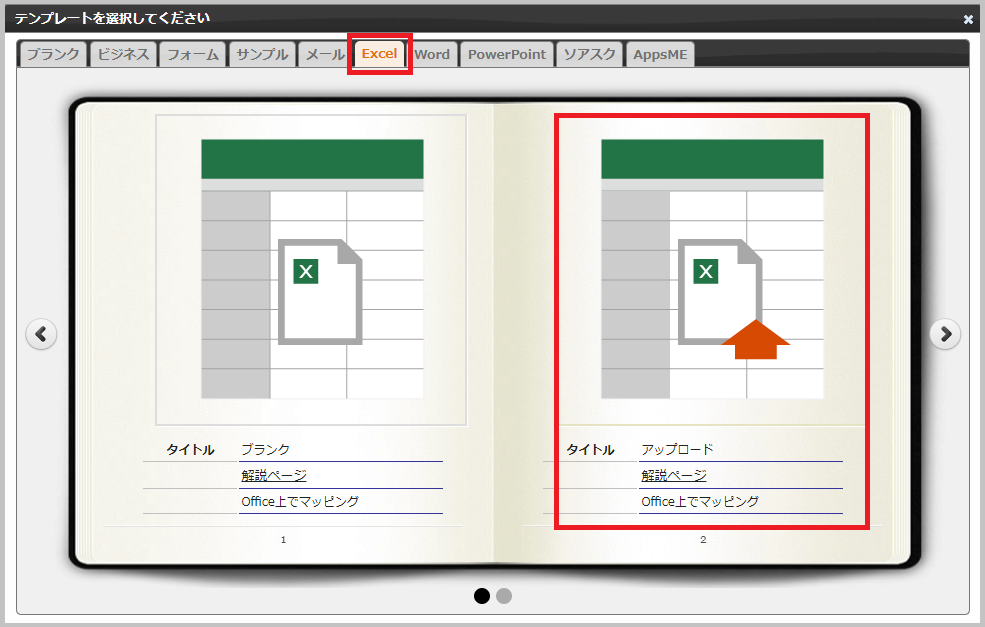Close the template selection dialog
This screenshot has width=985, height=627.
pyautogui.click(x=967, y=19)
